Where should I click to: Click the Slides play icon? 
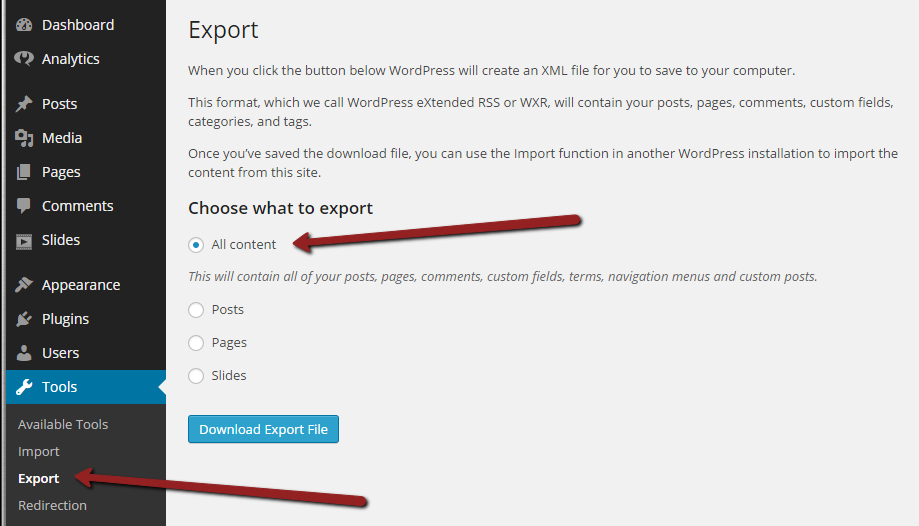(x=24, y=241)
